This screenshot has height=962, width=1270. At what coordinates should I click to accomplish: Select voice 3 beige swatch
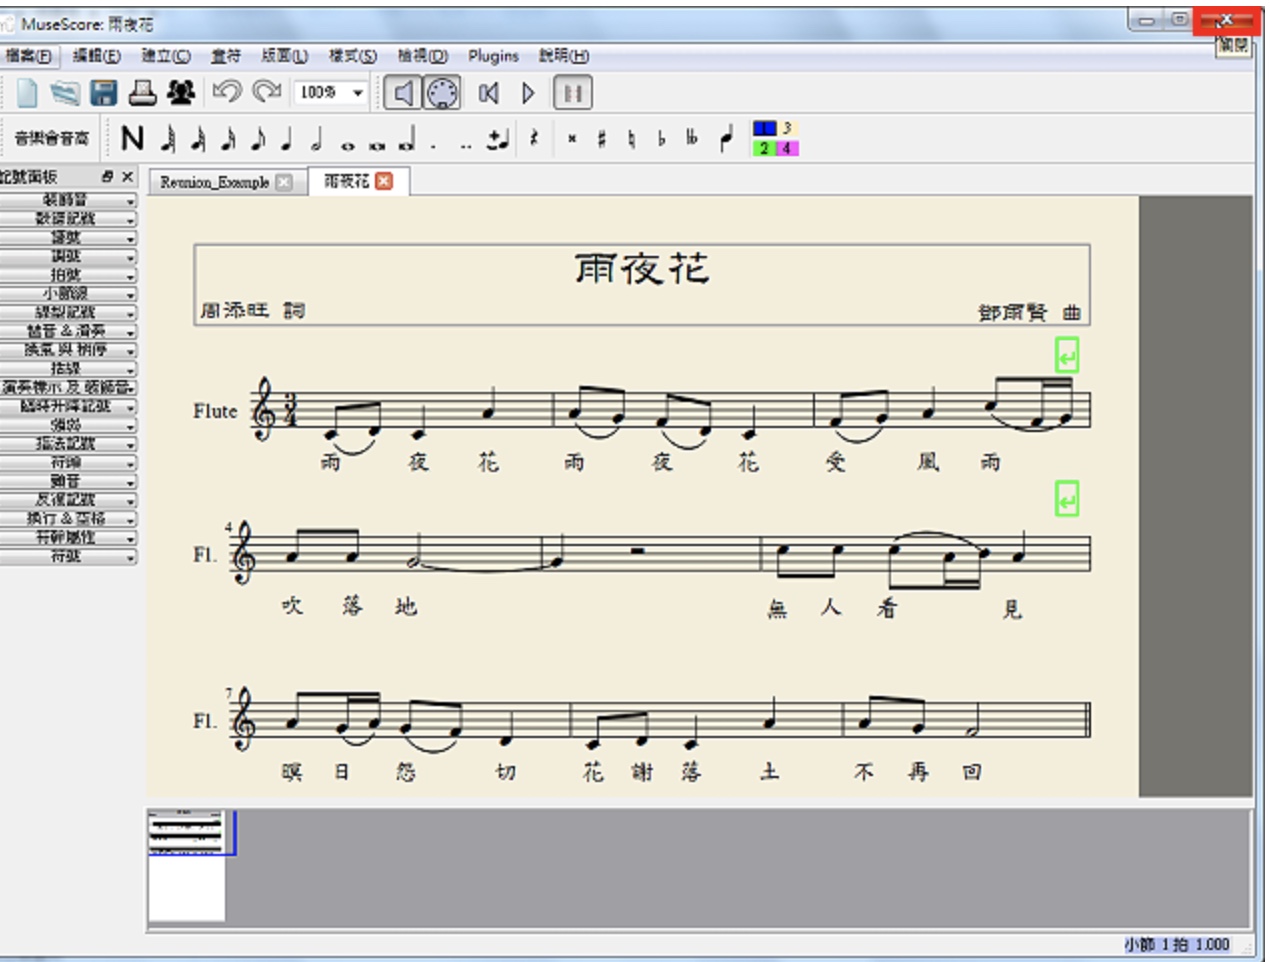tap(788, 128)
